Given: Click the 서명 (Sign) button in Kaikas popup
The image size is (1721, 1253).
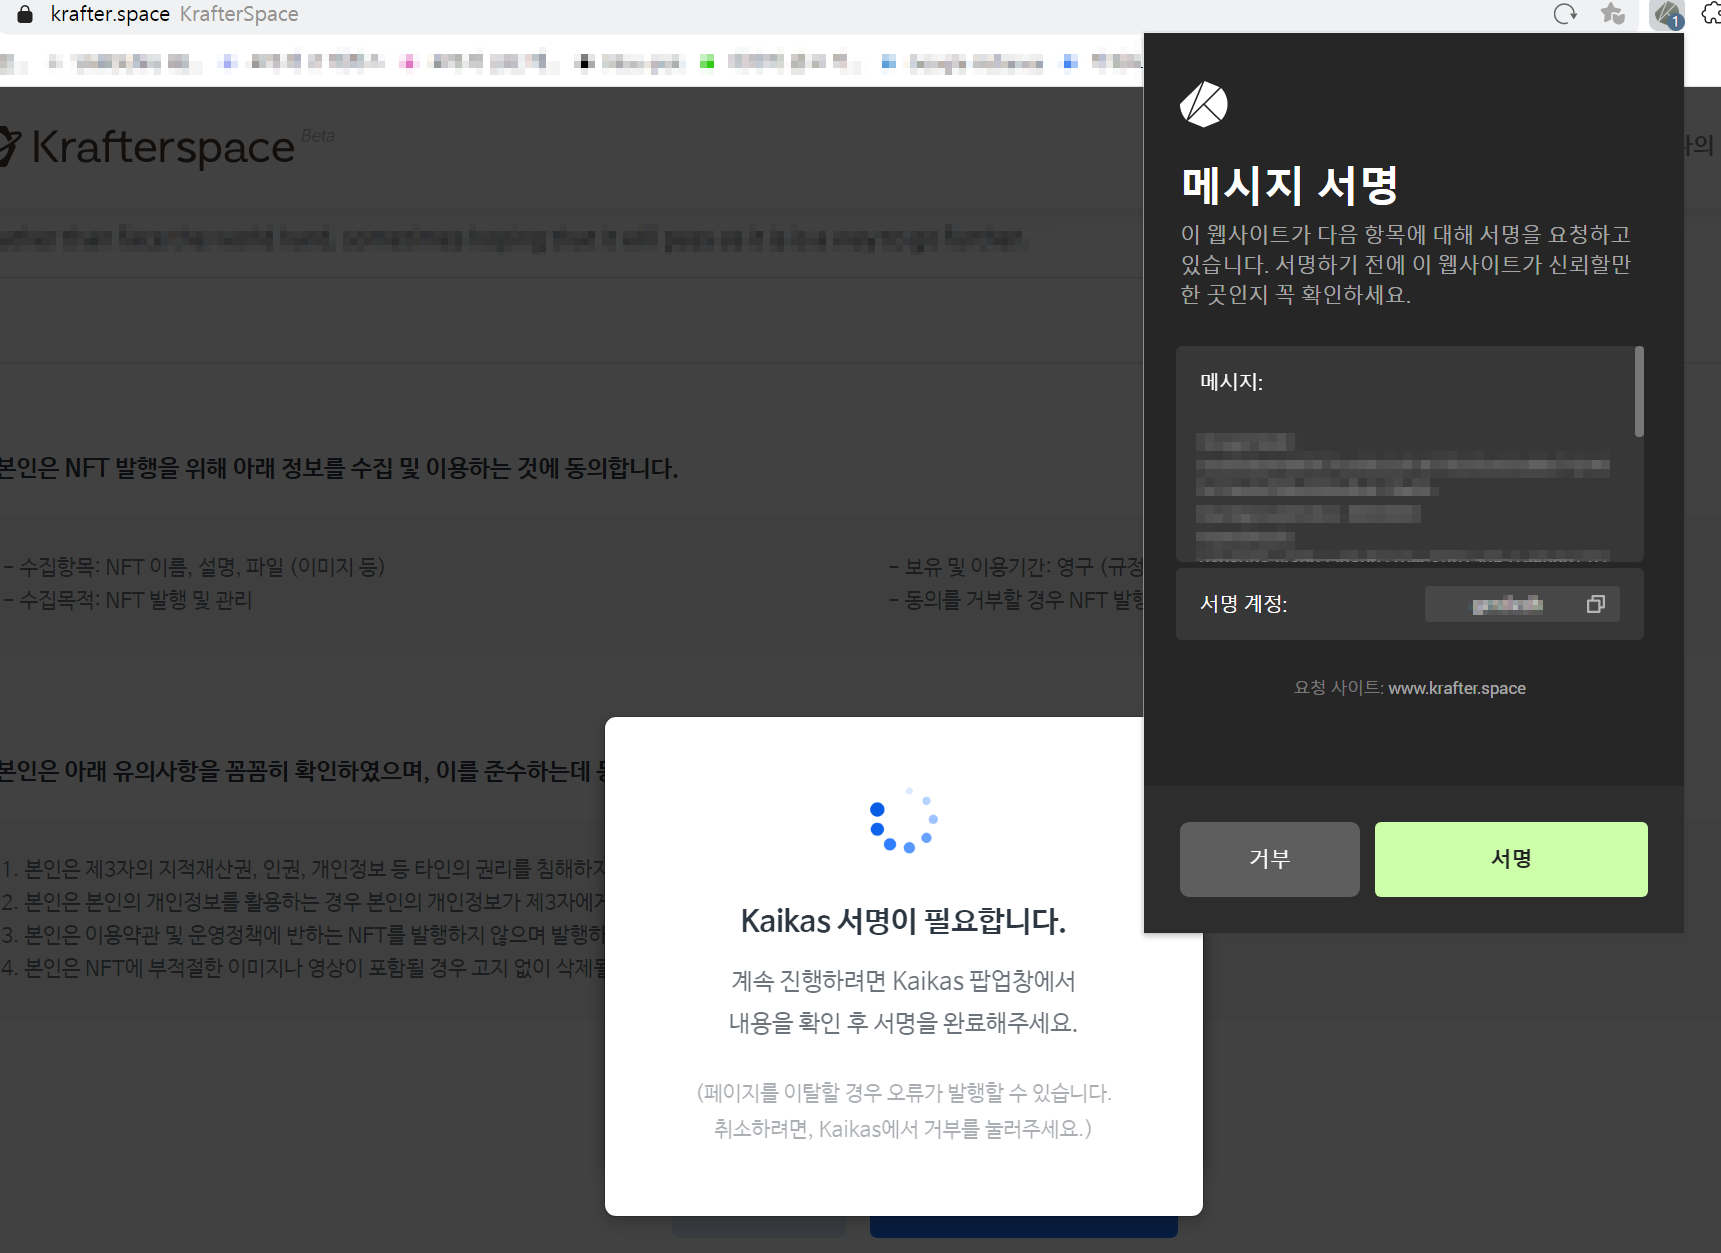Looking at the screenshot, I should pos(1511,859).
